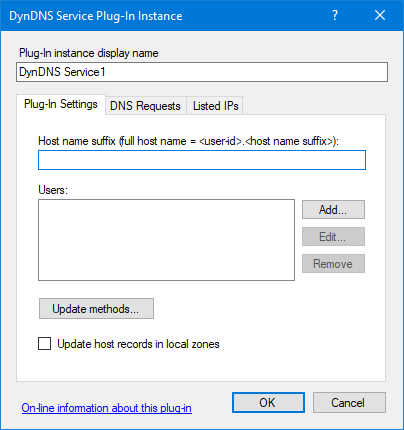Click the question mark help icon
This screenshot has height=430, width=404.
335,15
